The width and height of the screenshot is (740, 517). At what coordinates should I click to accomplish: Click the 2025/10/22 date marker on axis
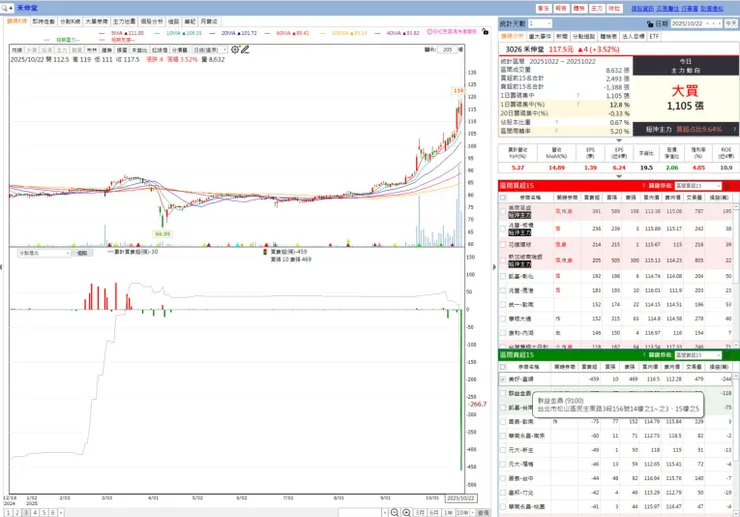click(x=461, y=498)
